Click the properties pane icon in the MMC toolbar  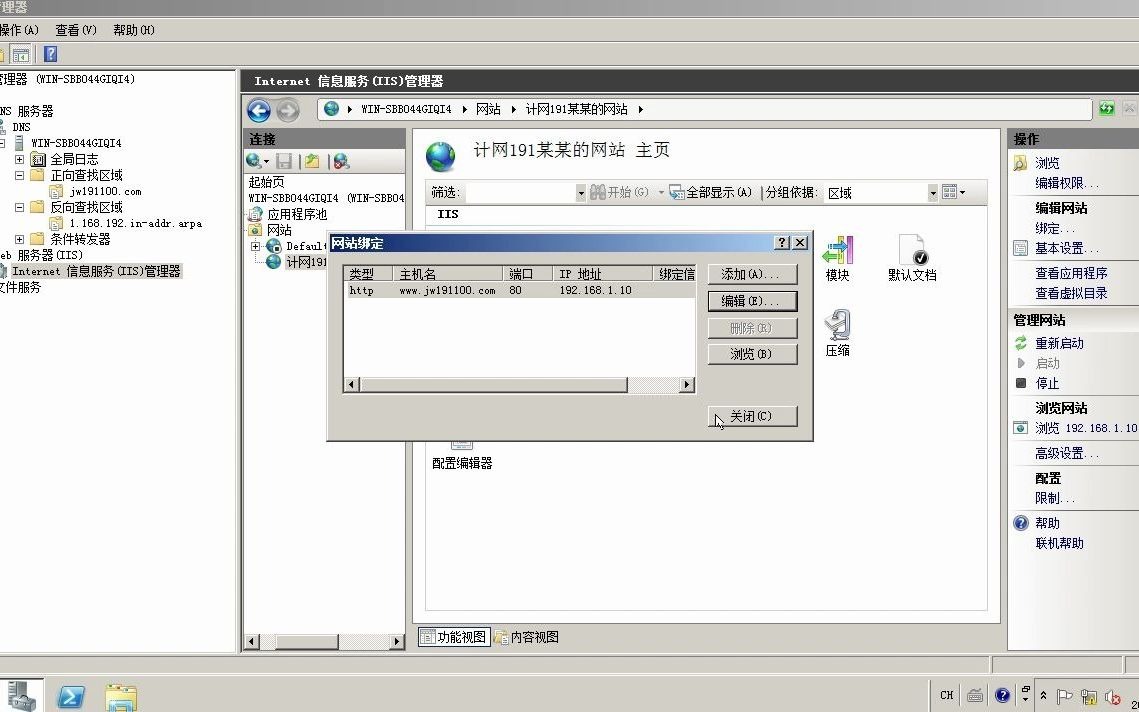point(20,54)
